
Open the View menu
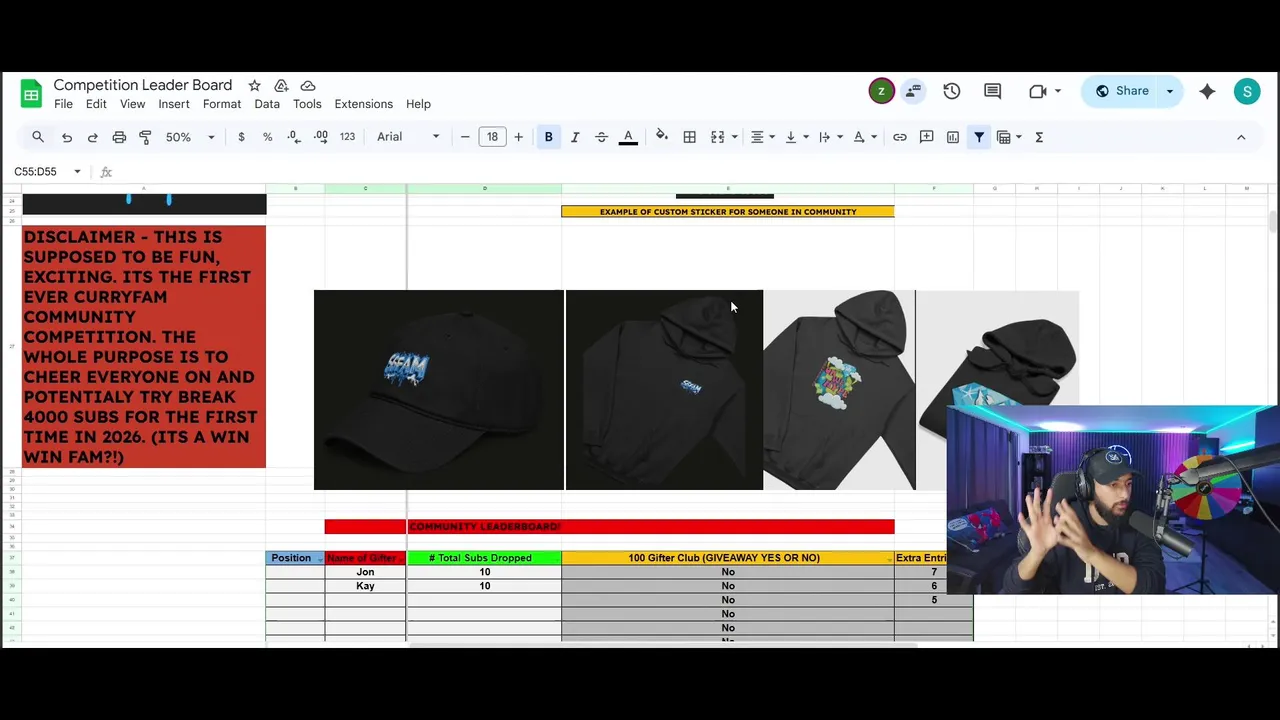[132, 104]
